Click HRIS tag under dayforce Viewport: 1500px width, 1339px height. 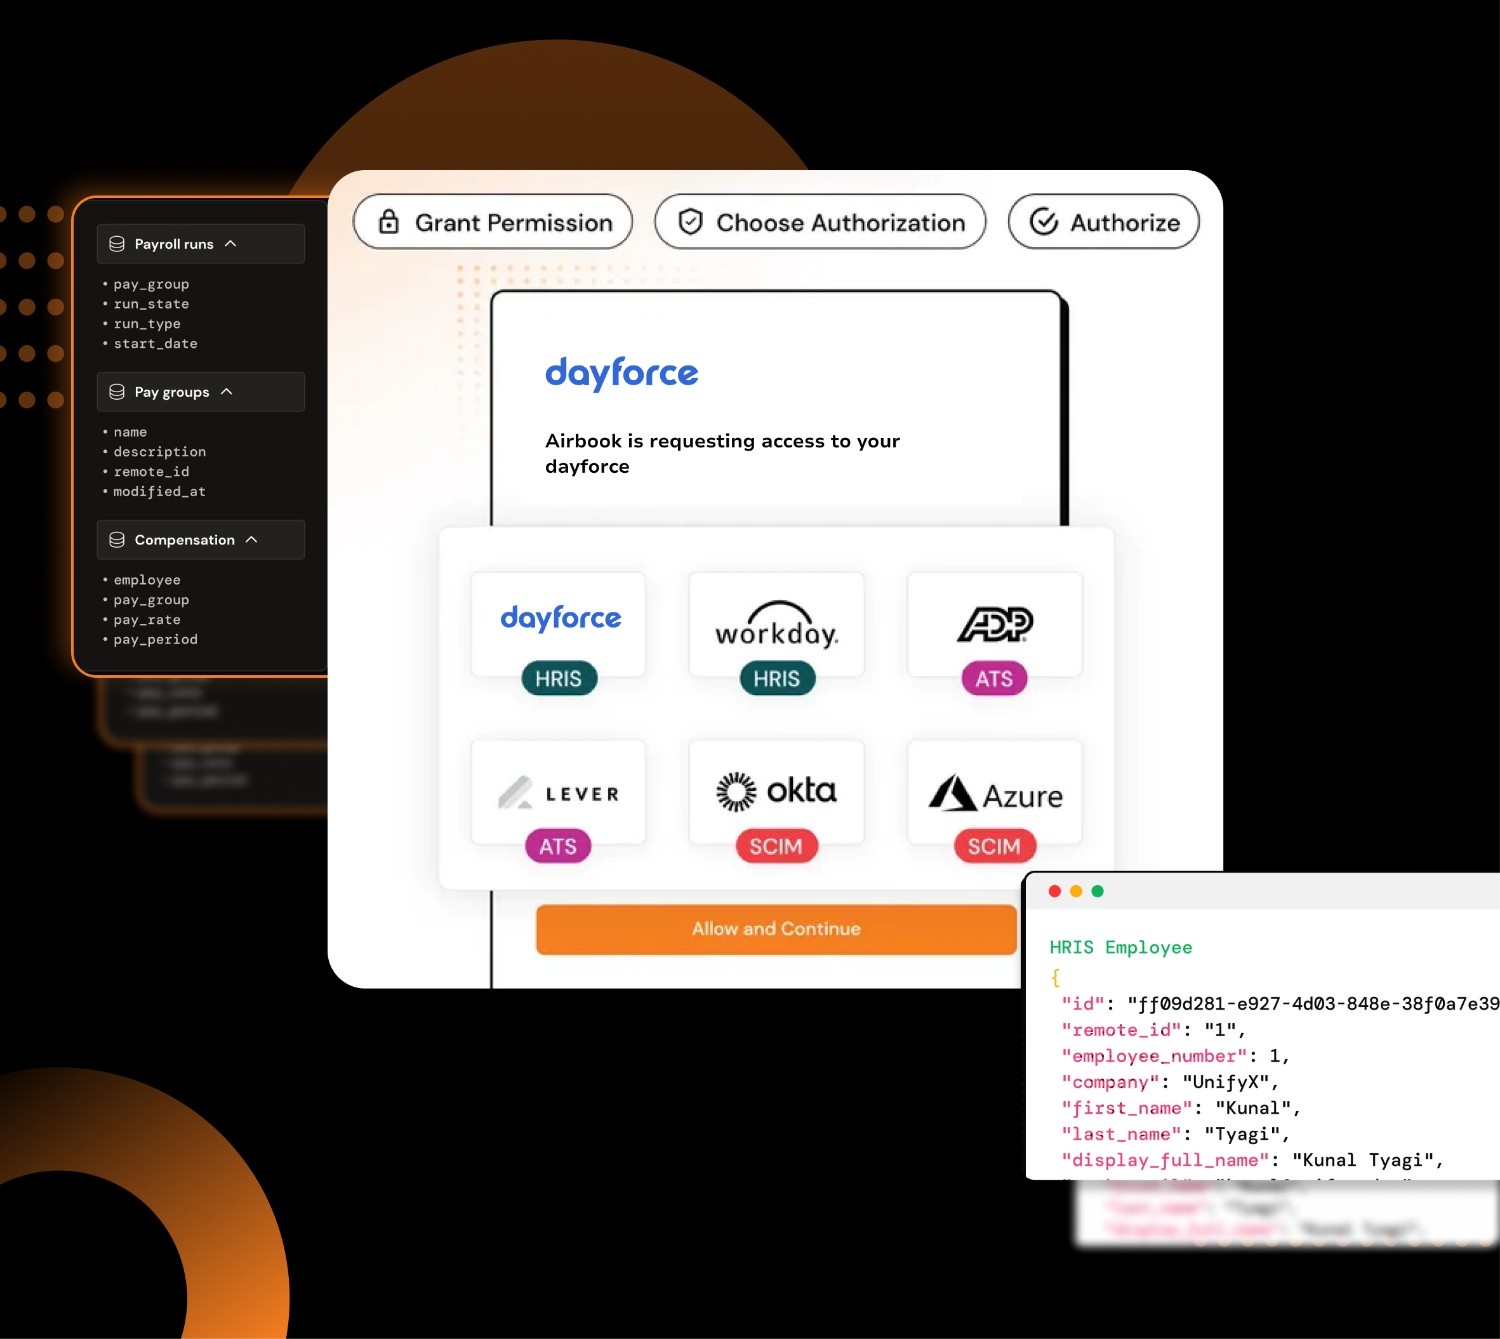(x=559, y=679)
